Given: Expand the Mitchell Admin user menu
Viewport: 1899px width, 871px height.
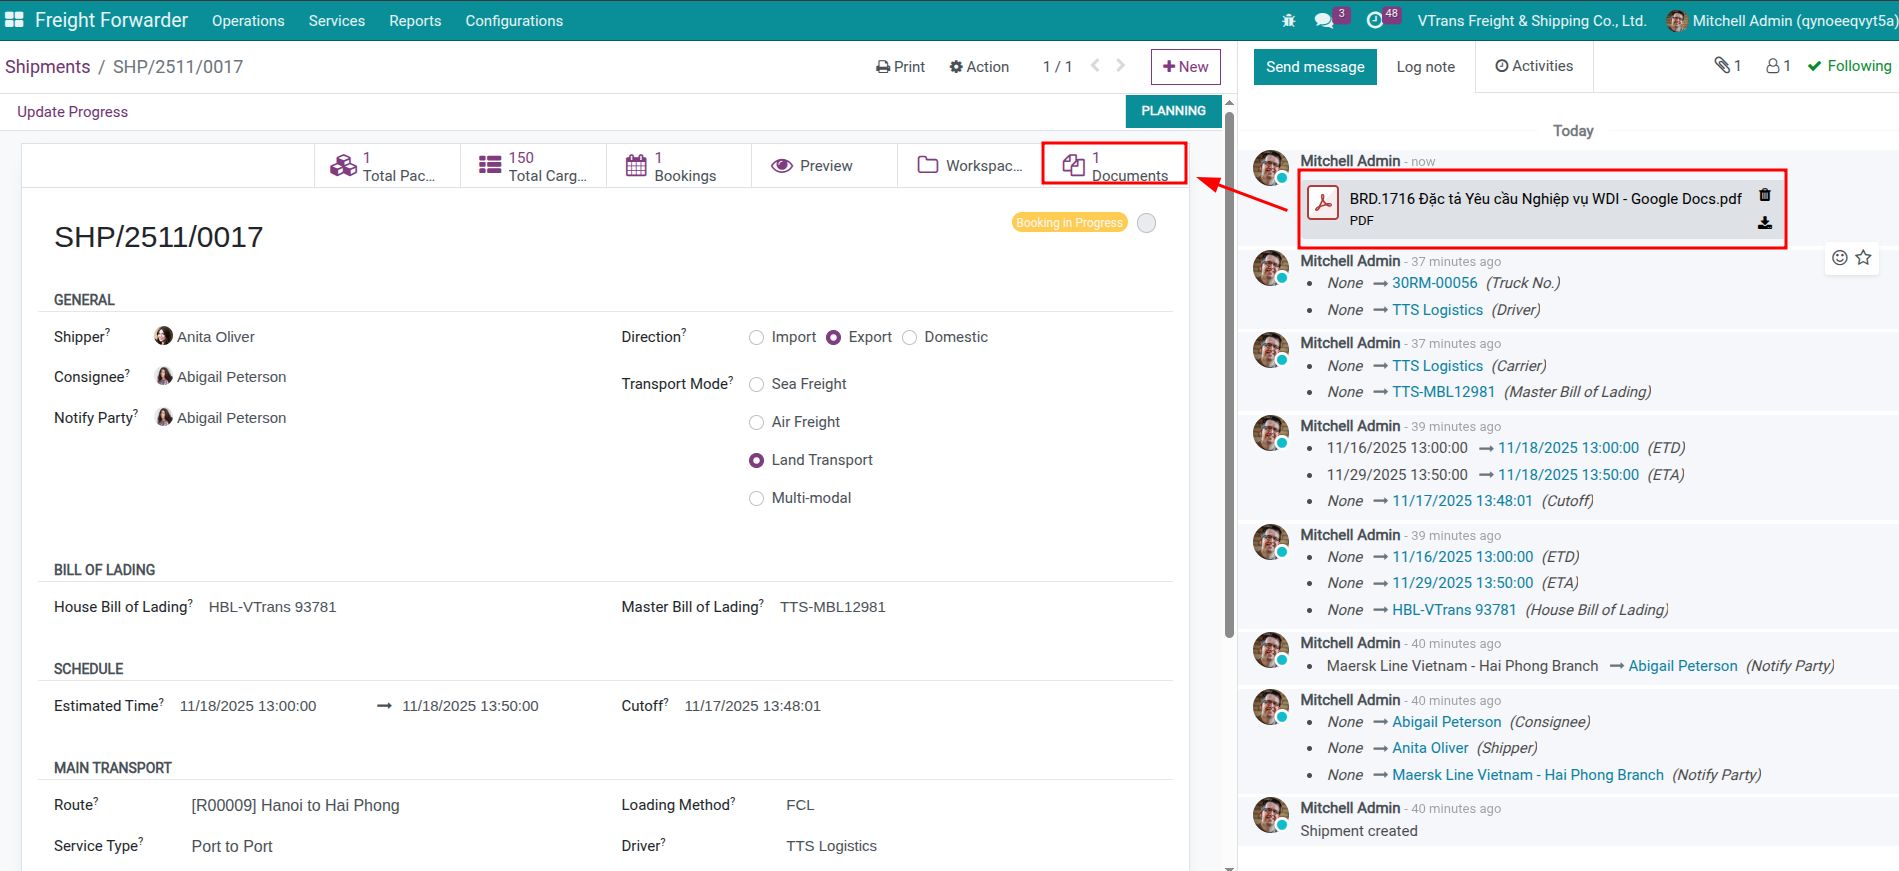Looking at the screenshot, I should (x=1782, y=21).
